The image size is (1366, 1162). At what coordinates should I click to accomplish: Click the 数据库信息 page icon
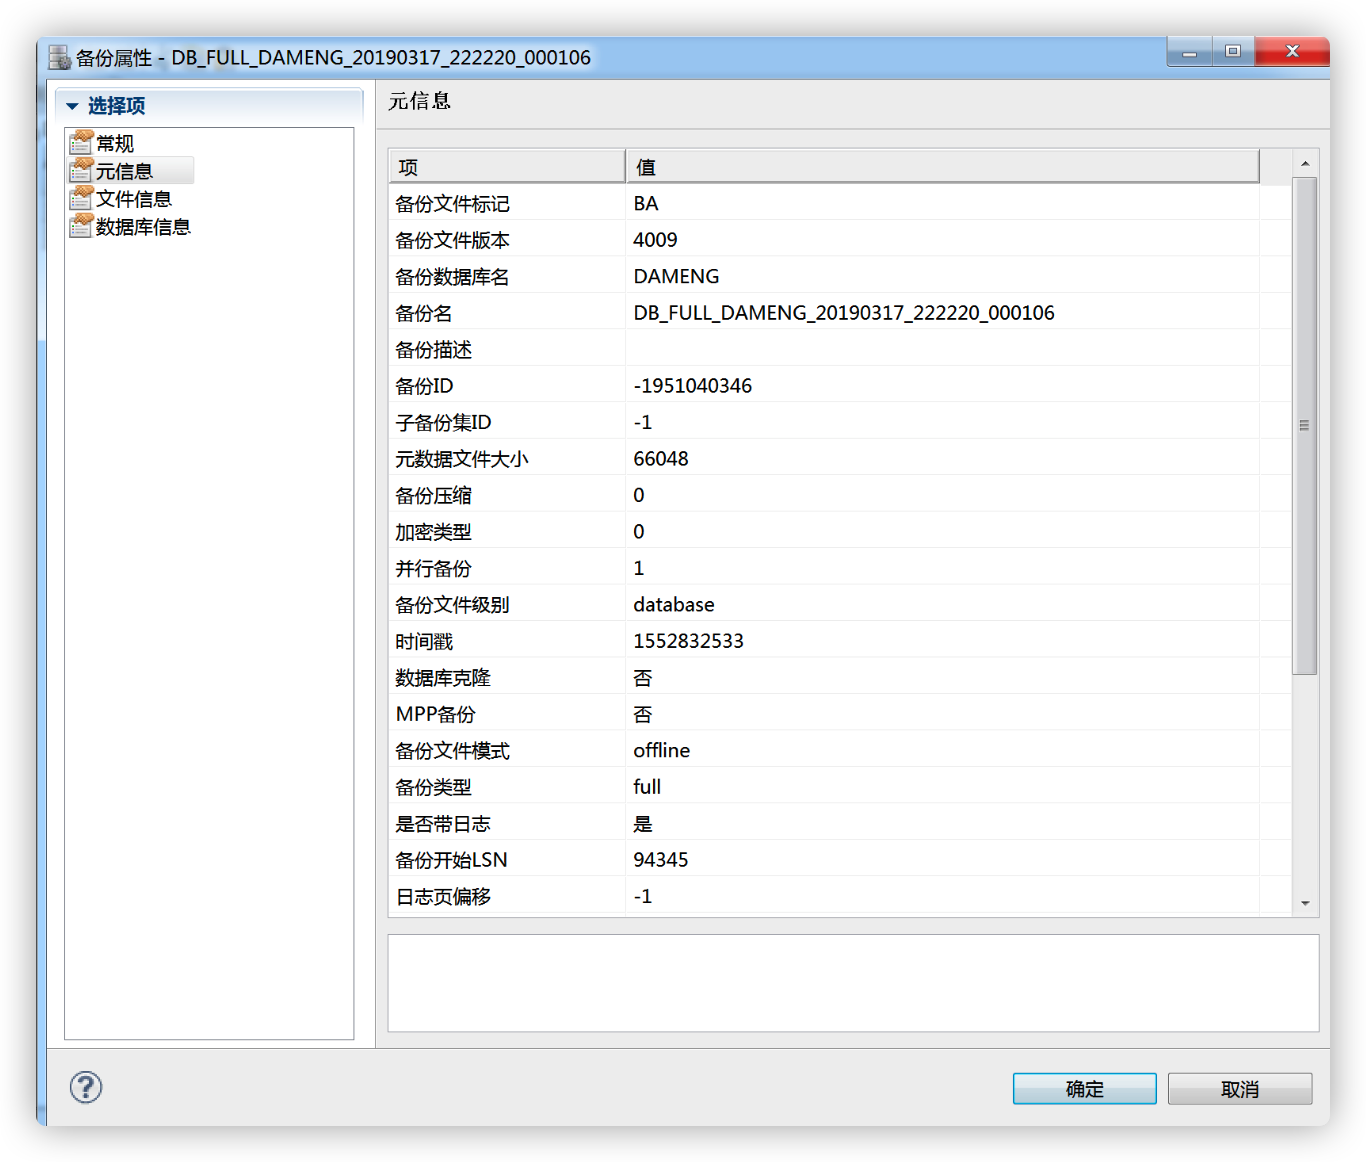click(81, 226)
